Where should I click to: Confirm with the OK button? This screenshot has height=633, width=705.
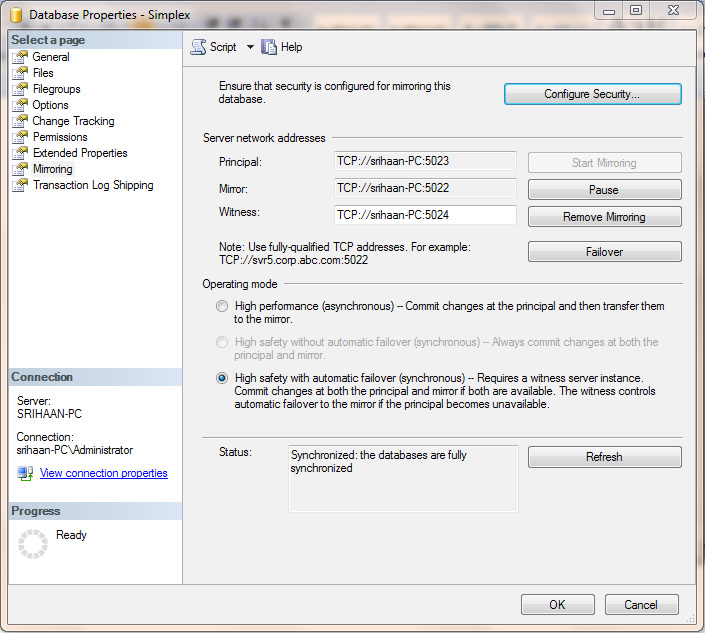[558, 605]
